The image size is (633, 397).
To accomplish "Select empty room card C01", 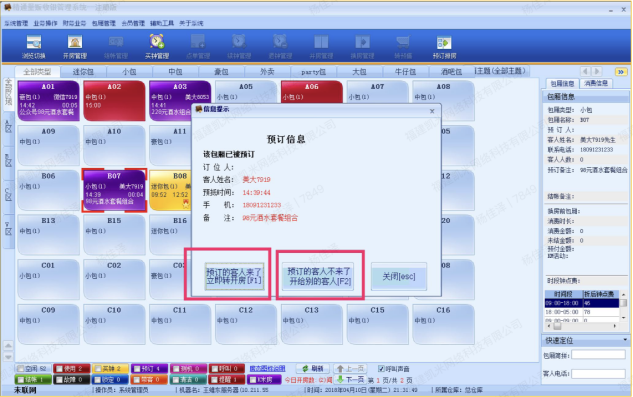I will (48, 279).
